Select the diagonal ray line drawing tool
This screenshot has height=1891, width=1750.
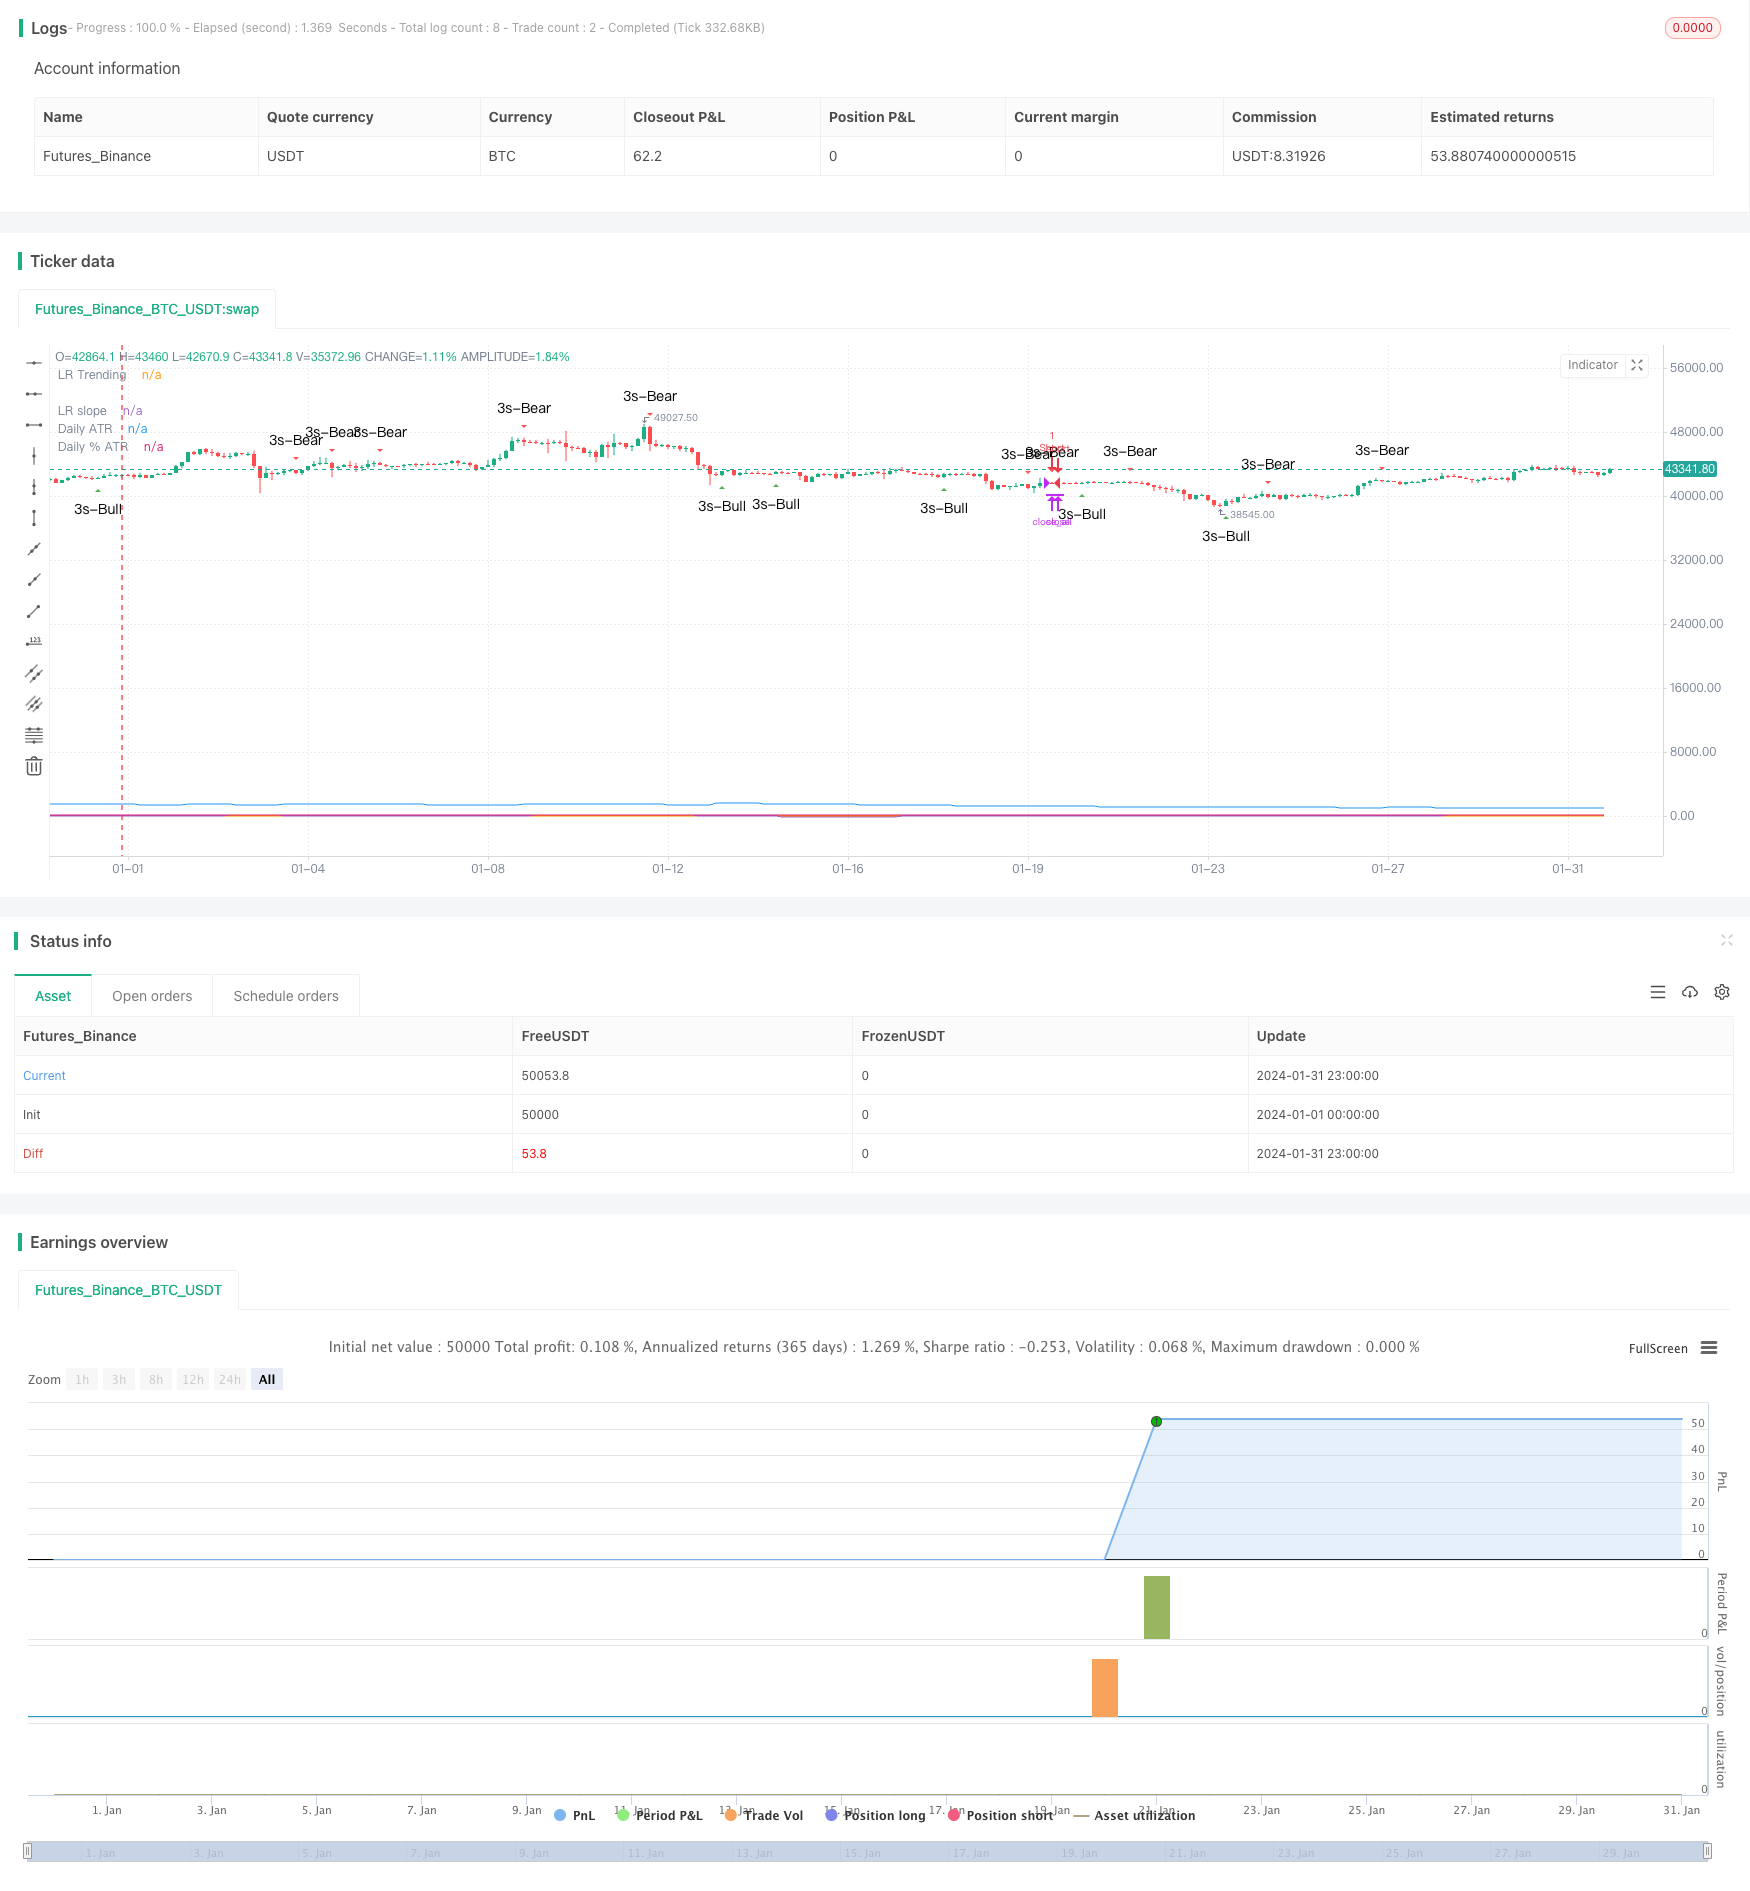(x=34, y=580)
